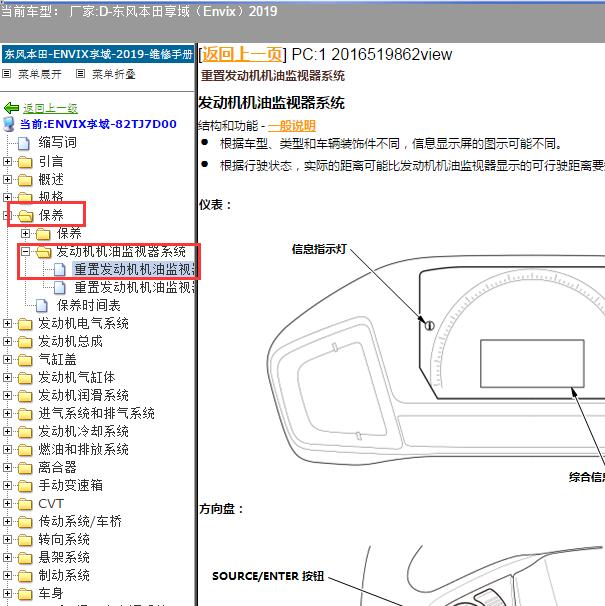605x606 pixels.
Task: Click the folder icon next to 转向系统
Action: point(25,540)
